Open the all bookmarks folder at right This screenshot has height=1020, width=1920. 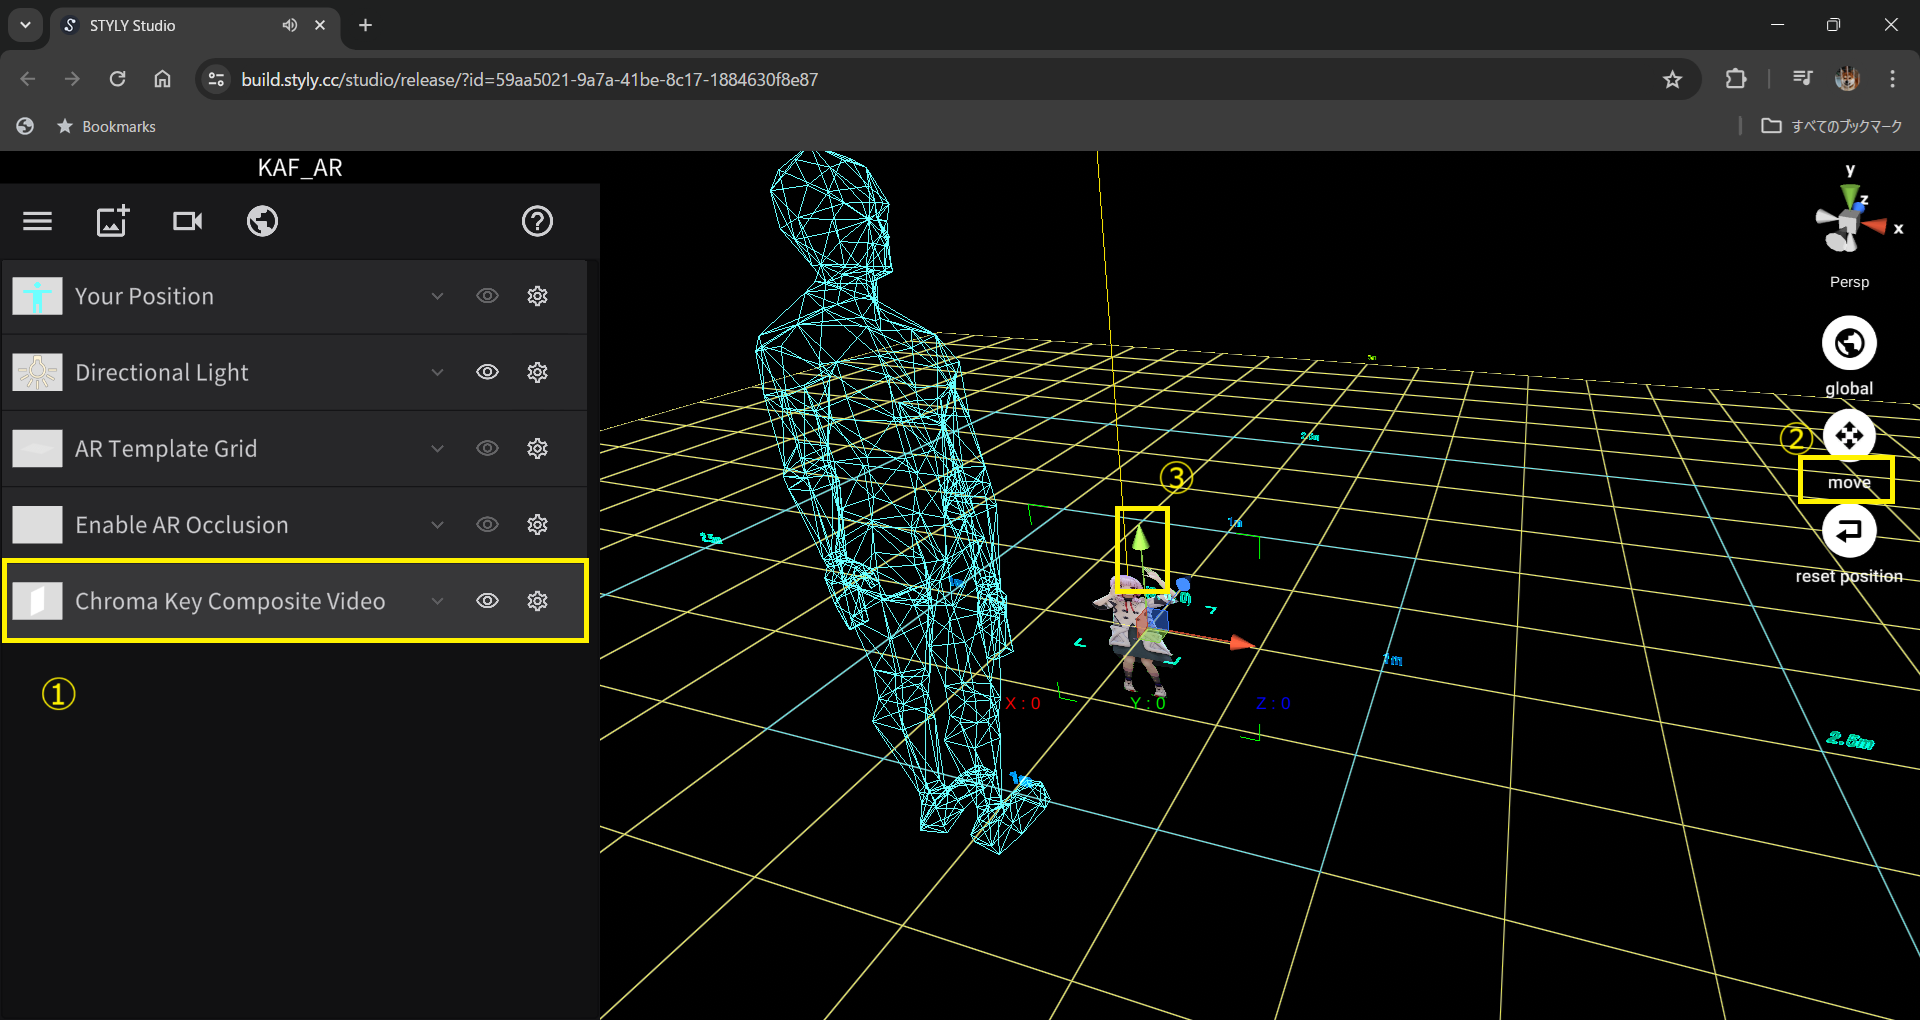pyautogui.click(x=1832, y=126)
